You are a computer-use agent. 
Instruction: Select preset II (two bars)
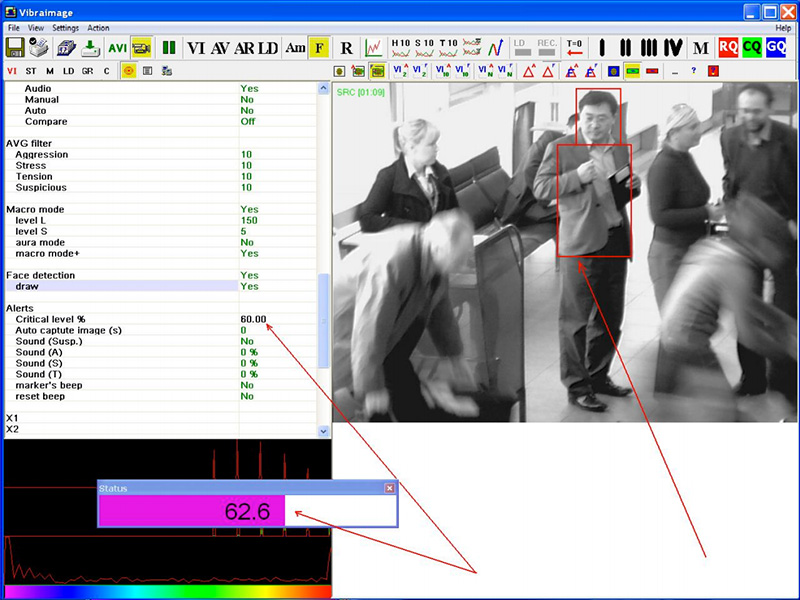[x=625, y=48]
